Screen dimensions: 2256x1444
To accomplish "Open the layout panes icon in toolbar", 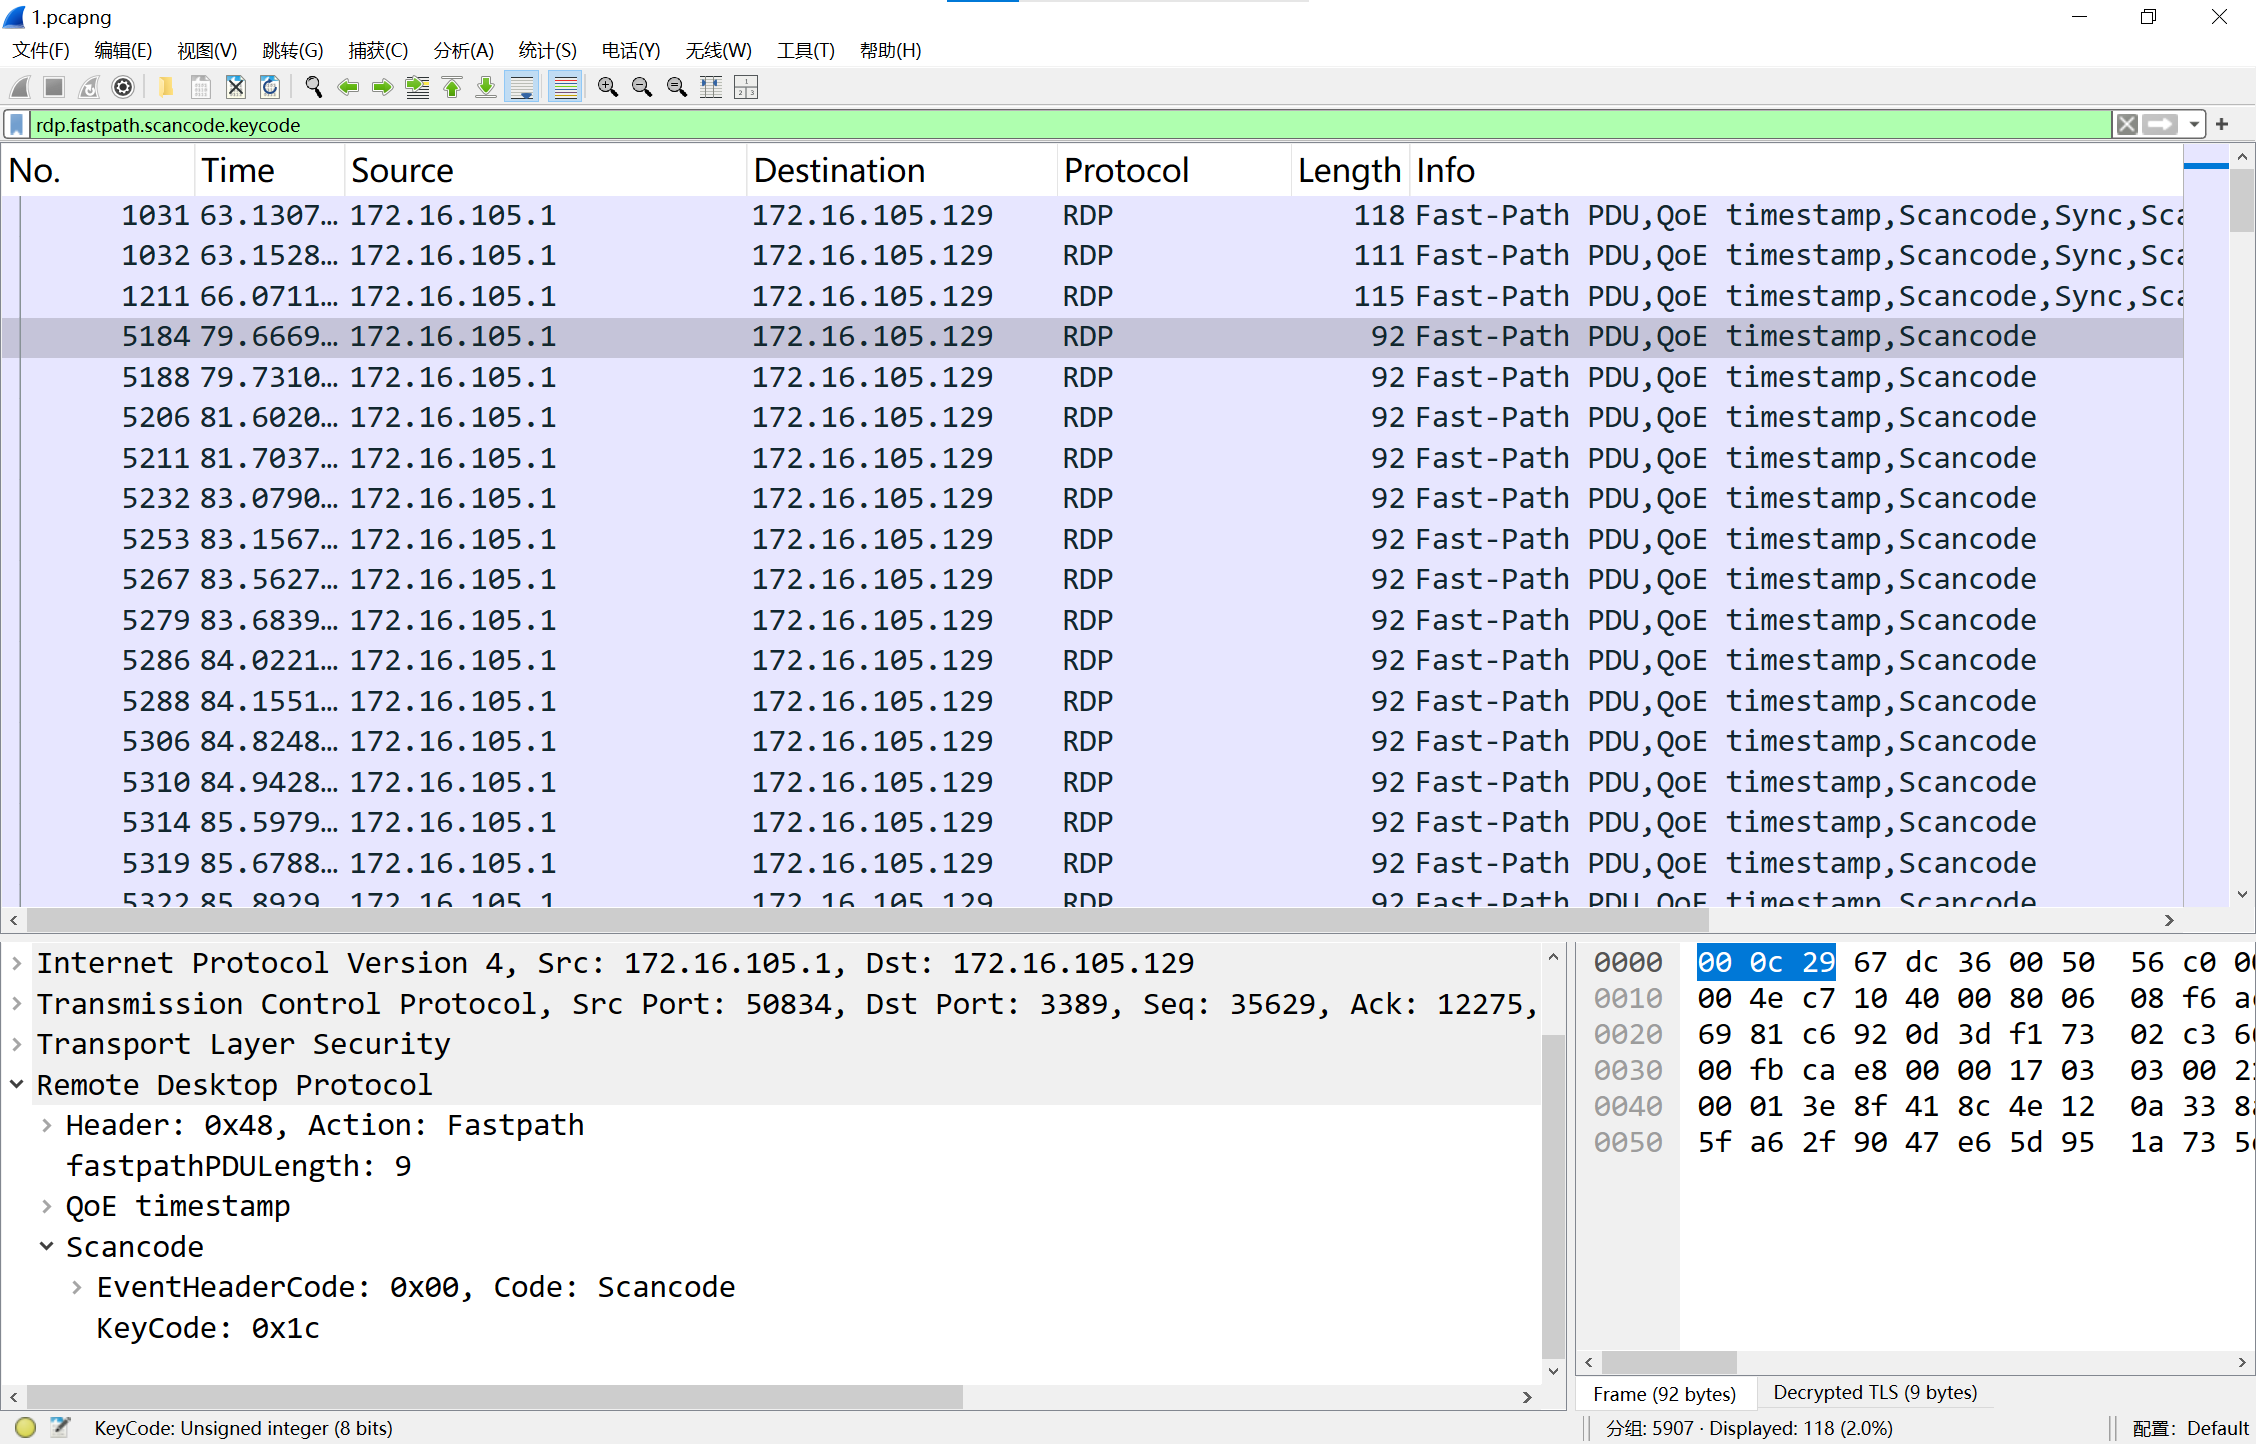I will tap(746, 88).
